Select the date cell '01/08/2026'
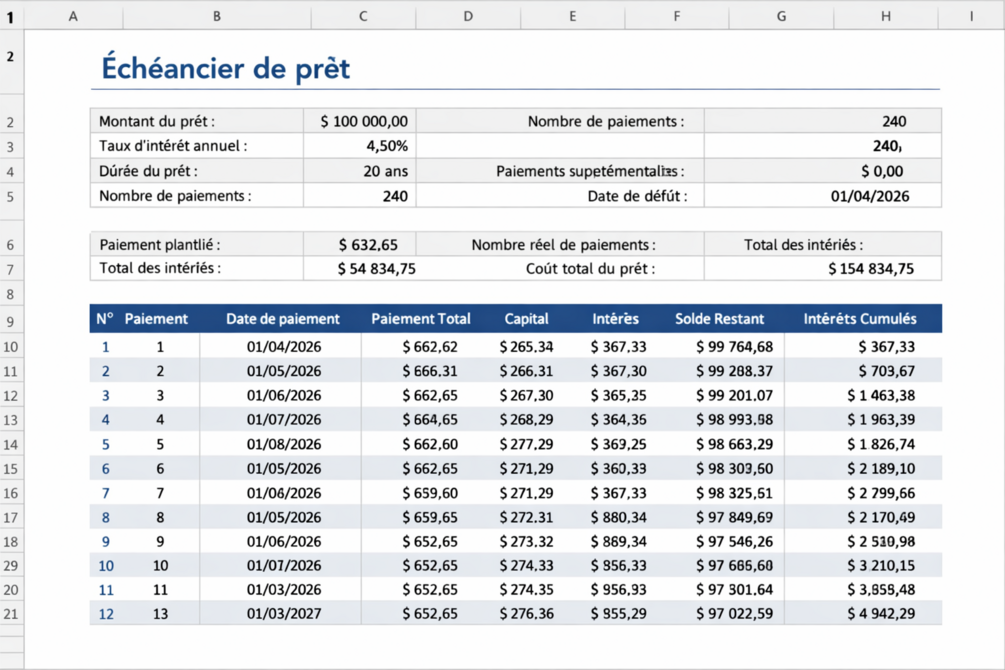Screen dimensions: 1005x670 click(x=284, y=444)
